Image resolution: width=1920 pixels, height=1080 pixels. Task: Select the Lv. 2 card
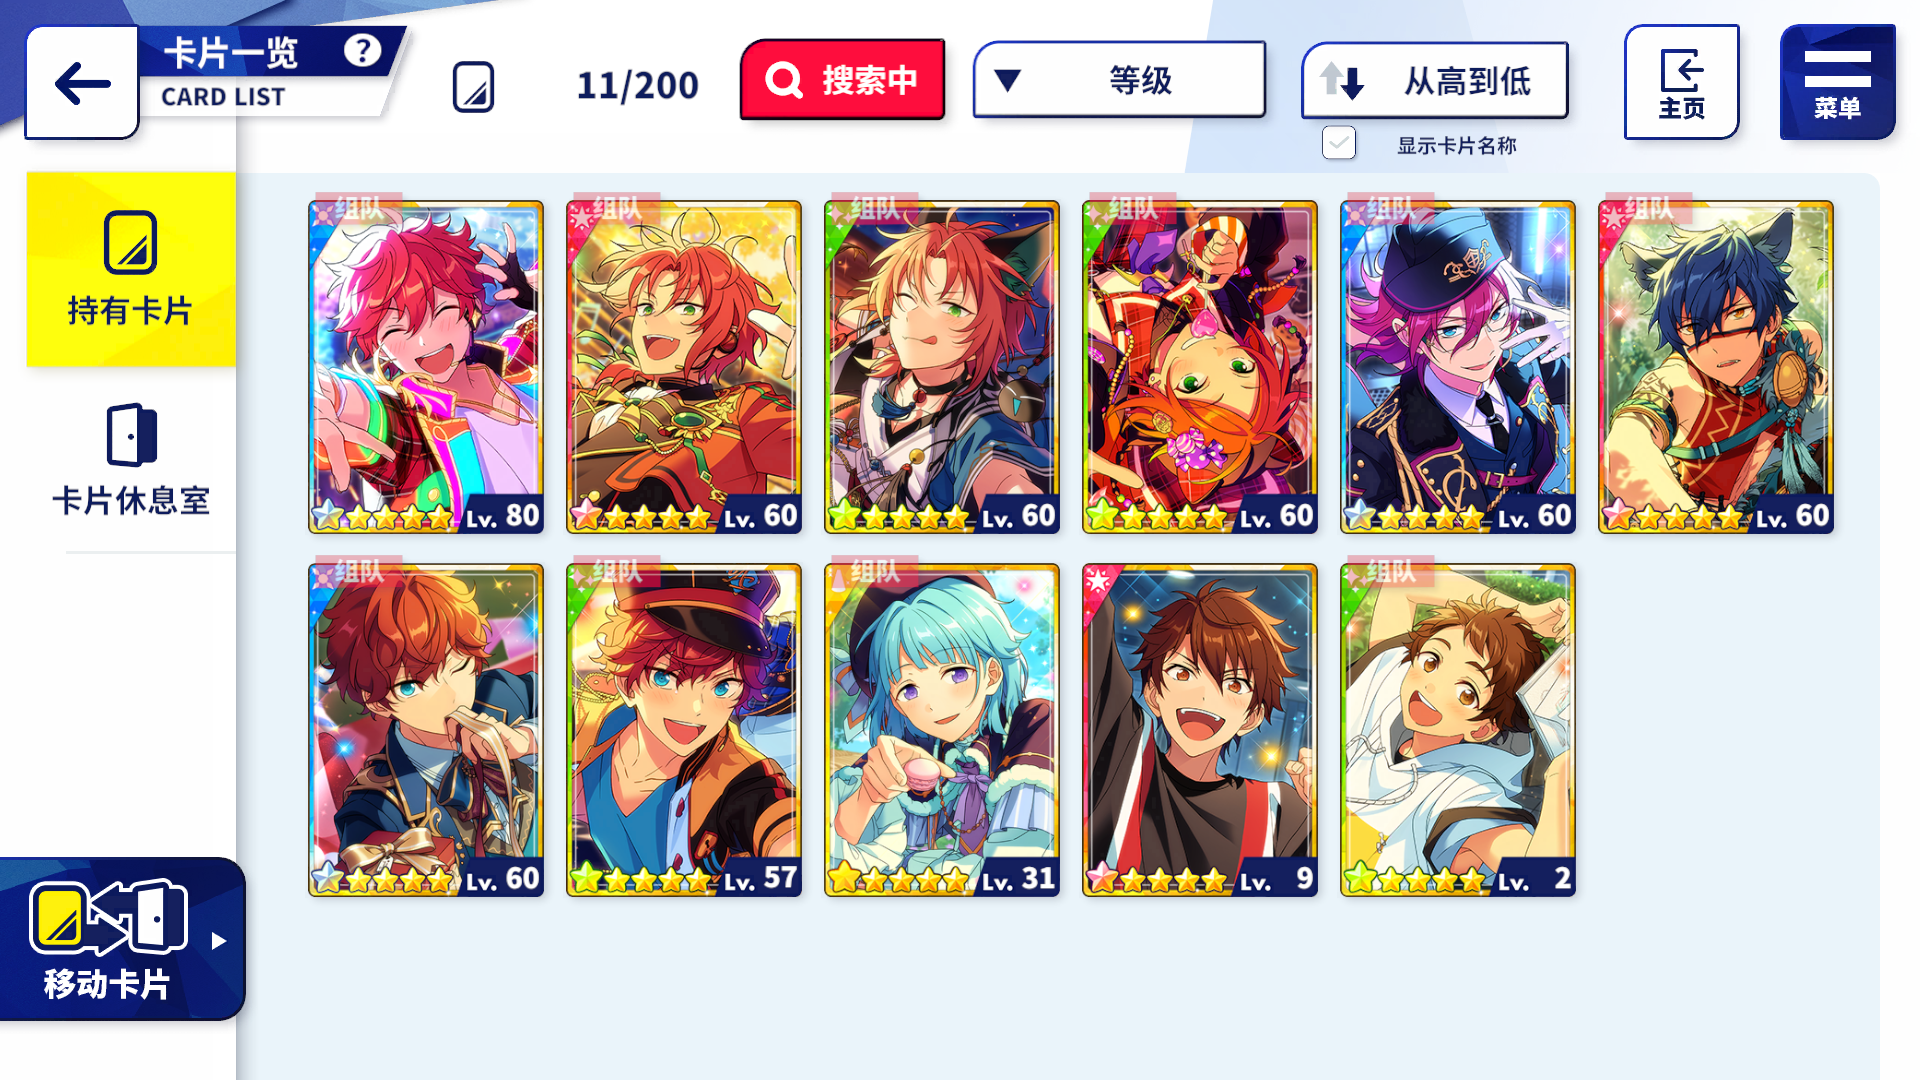tap(1458, 730)
